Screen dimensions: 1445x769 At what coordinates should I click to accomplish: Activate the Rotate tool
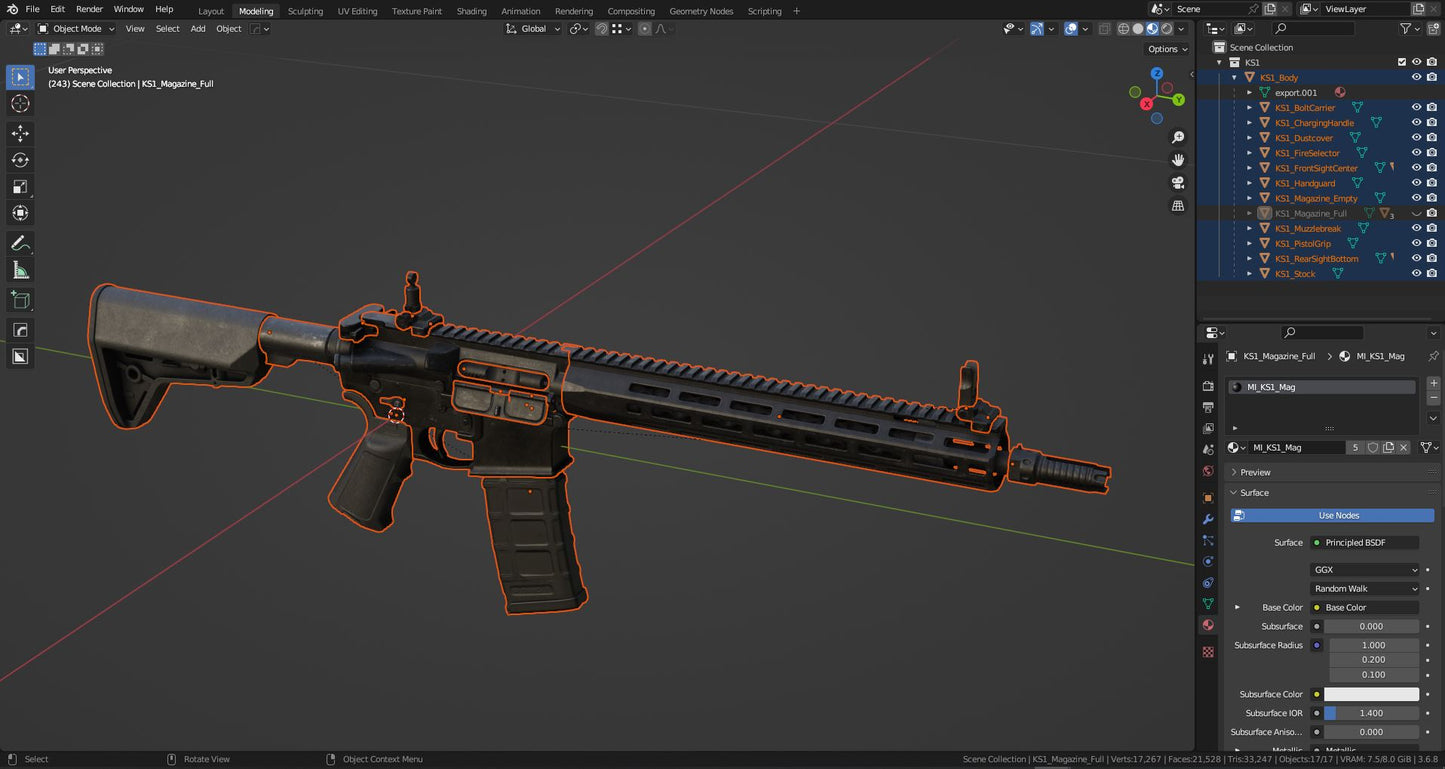tap(20, 160)
